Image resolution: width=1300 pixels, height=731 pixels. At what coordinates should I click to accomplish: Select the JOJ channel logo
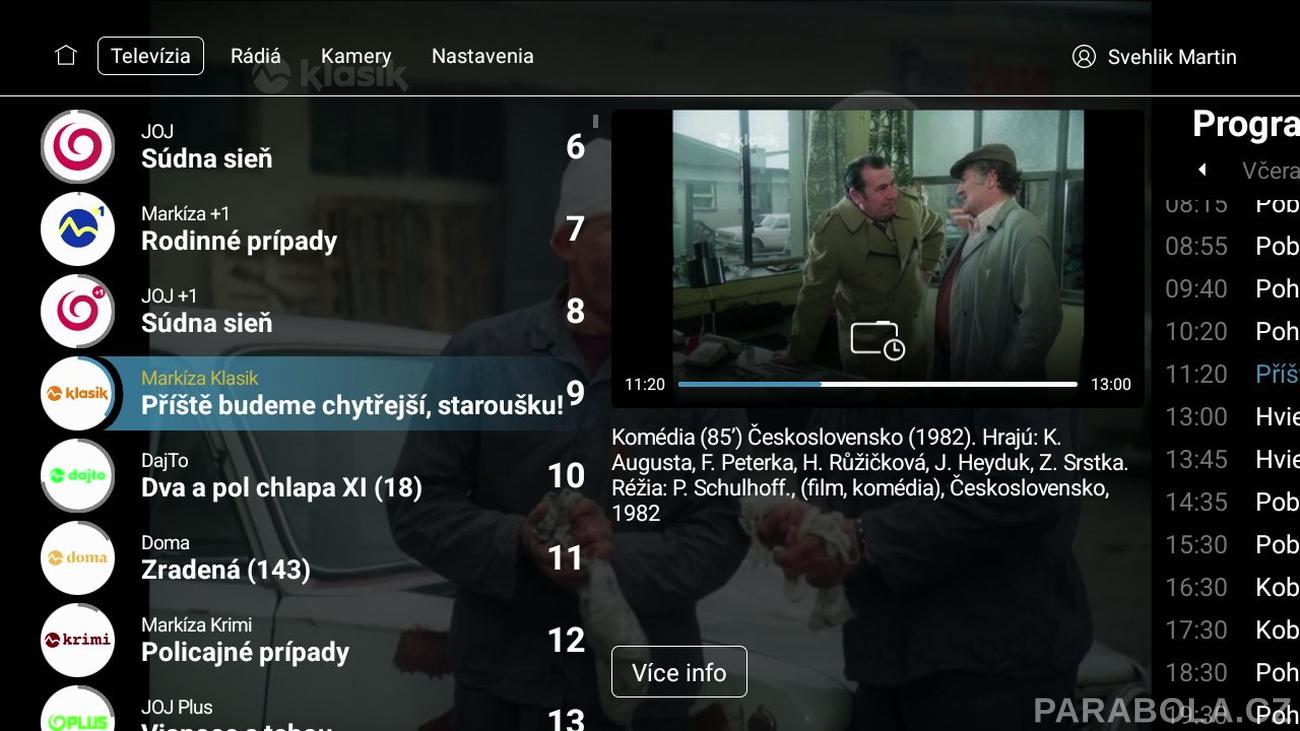[x=78, y=147]
